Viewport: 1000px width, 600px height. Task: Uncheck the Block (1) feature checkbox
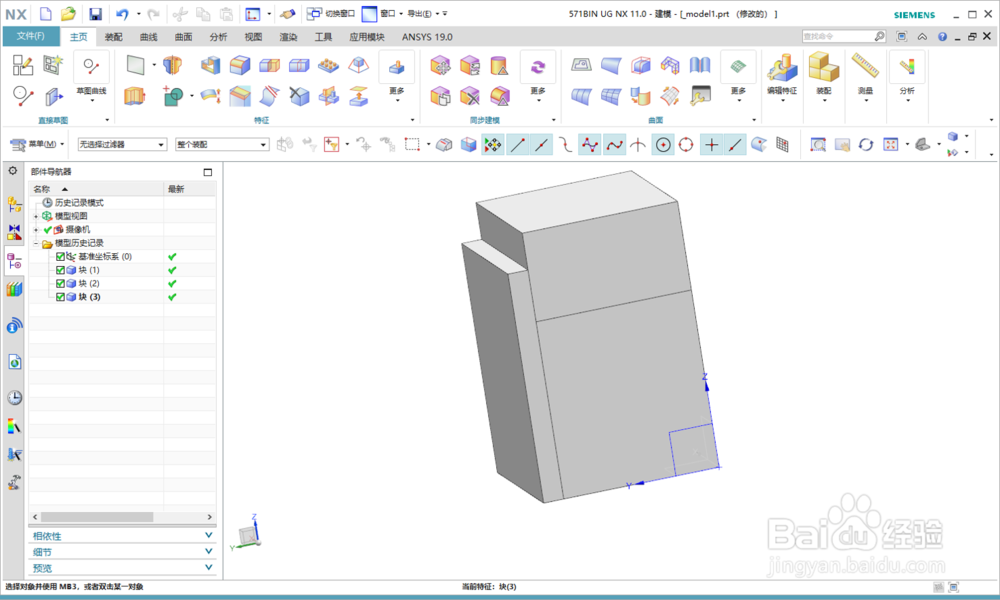[60, 270]
